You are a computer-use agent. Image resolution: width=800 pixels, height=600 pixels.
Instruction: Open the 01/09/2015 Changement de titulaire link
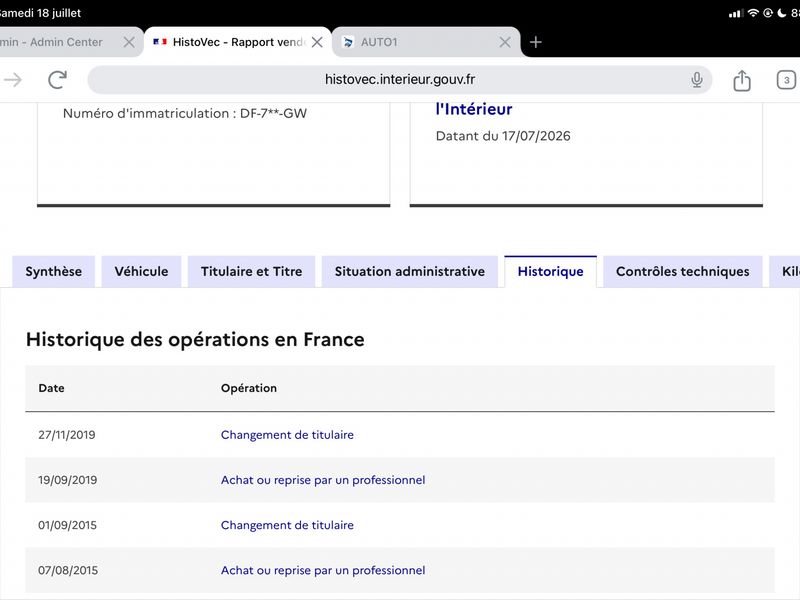(287, 525)
